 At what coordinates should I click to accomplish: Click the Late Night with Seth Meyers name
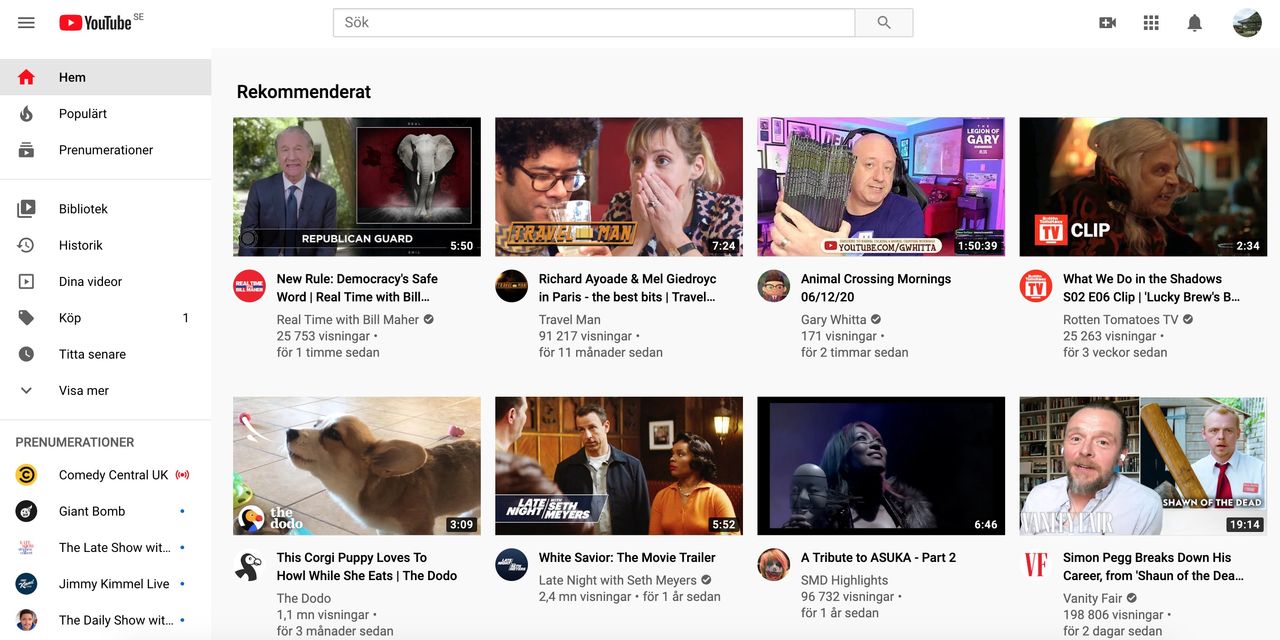pos(616,581)
